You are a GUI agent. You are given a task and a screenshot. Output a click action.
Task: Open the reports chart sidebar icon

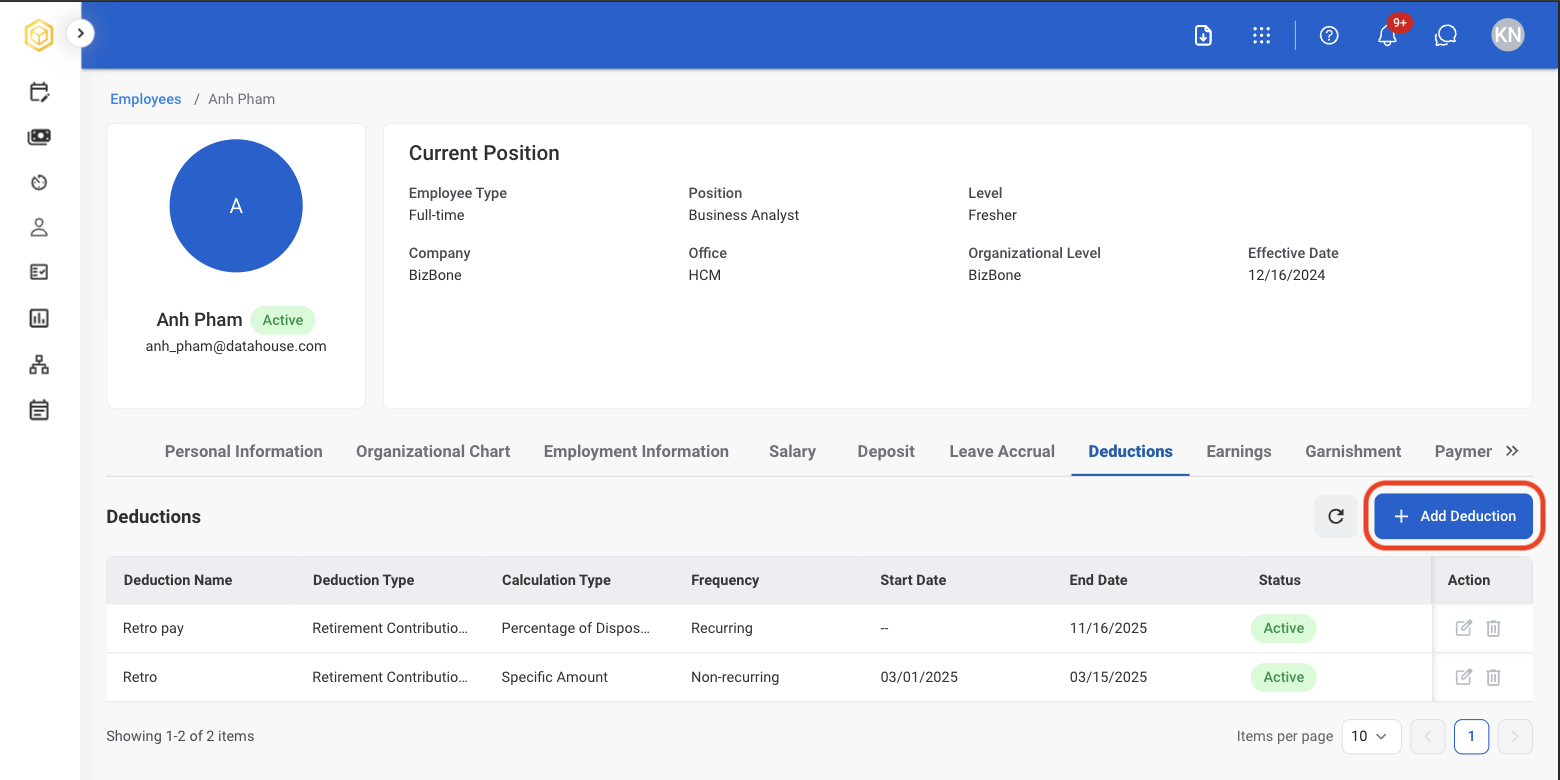[39, 319]
